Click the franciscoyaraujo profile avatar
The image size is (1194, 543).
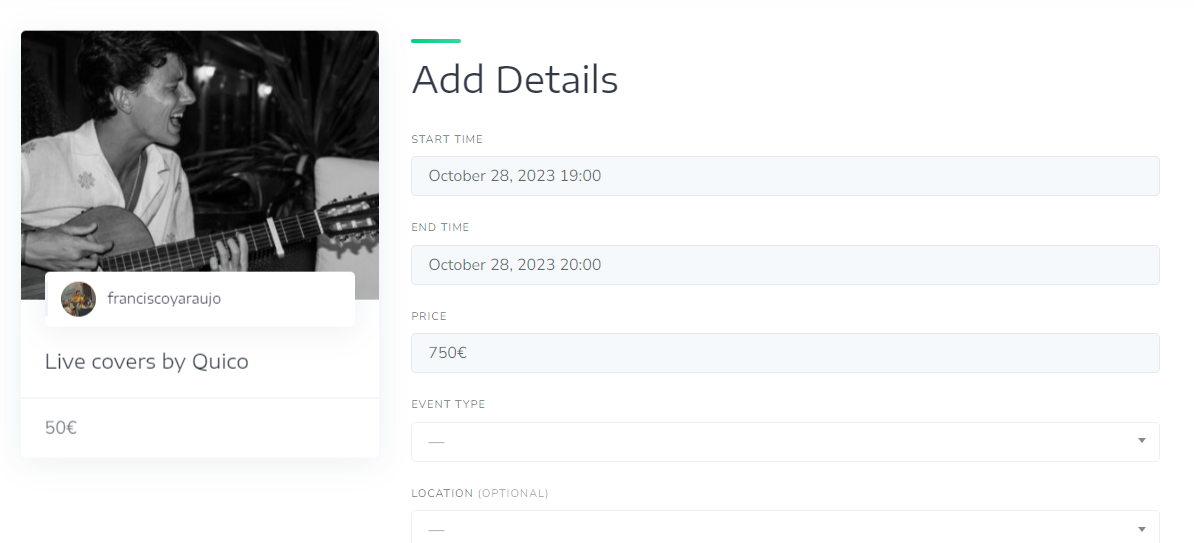pyautogui.click(x=78, y=299)
